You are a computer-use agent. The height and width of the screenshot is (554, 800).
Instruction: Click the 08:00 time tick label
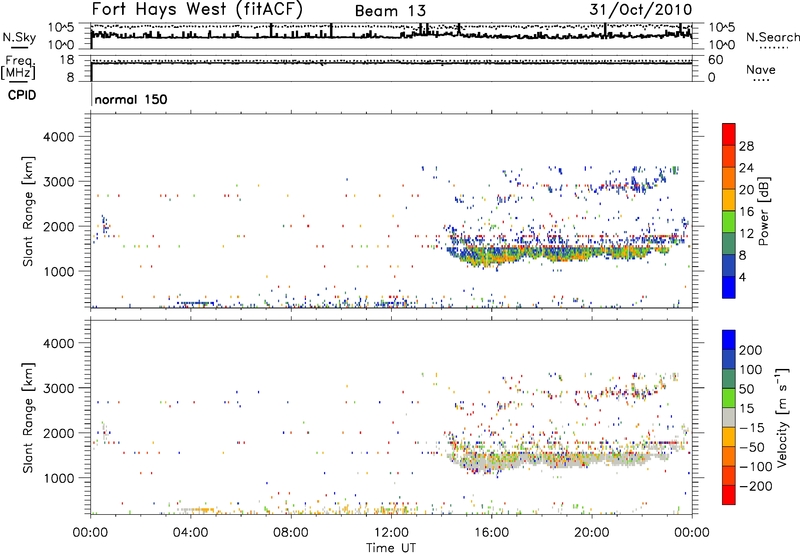click(290, 533)
